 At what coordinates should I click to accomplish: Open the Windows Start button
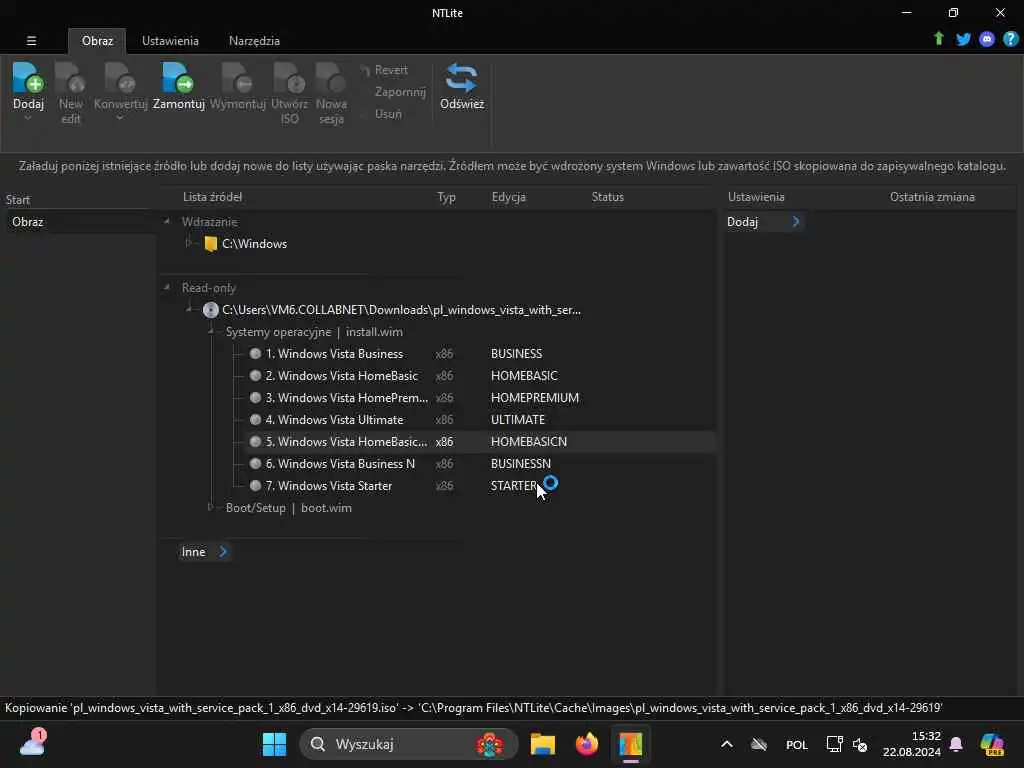click(274, 744)
